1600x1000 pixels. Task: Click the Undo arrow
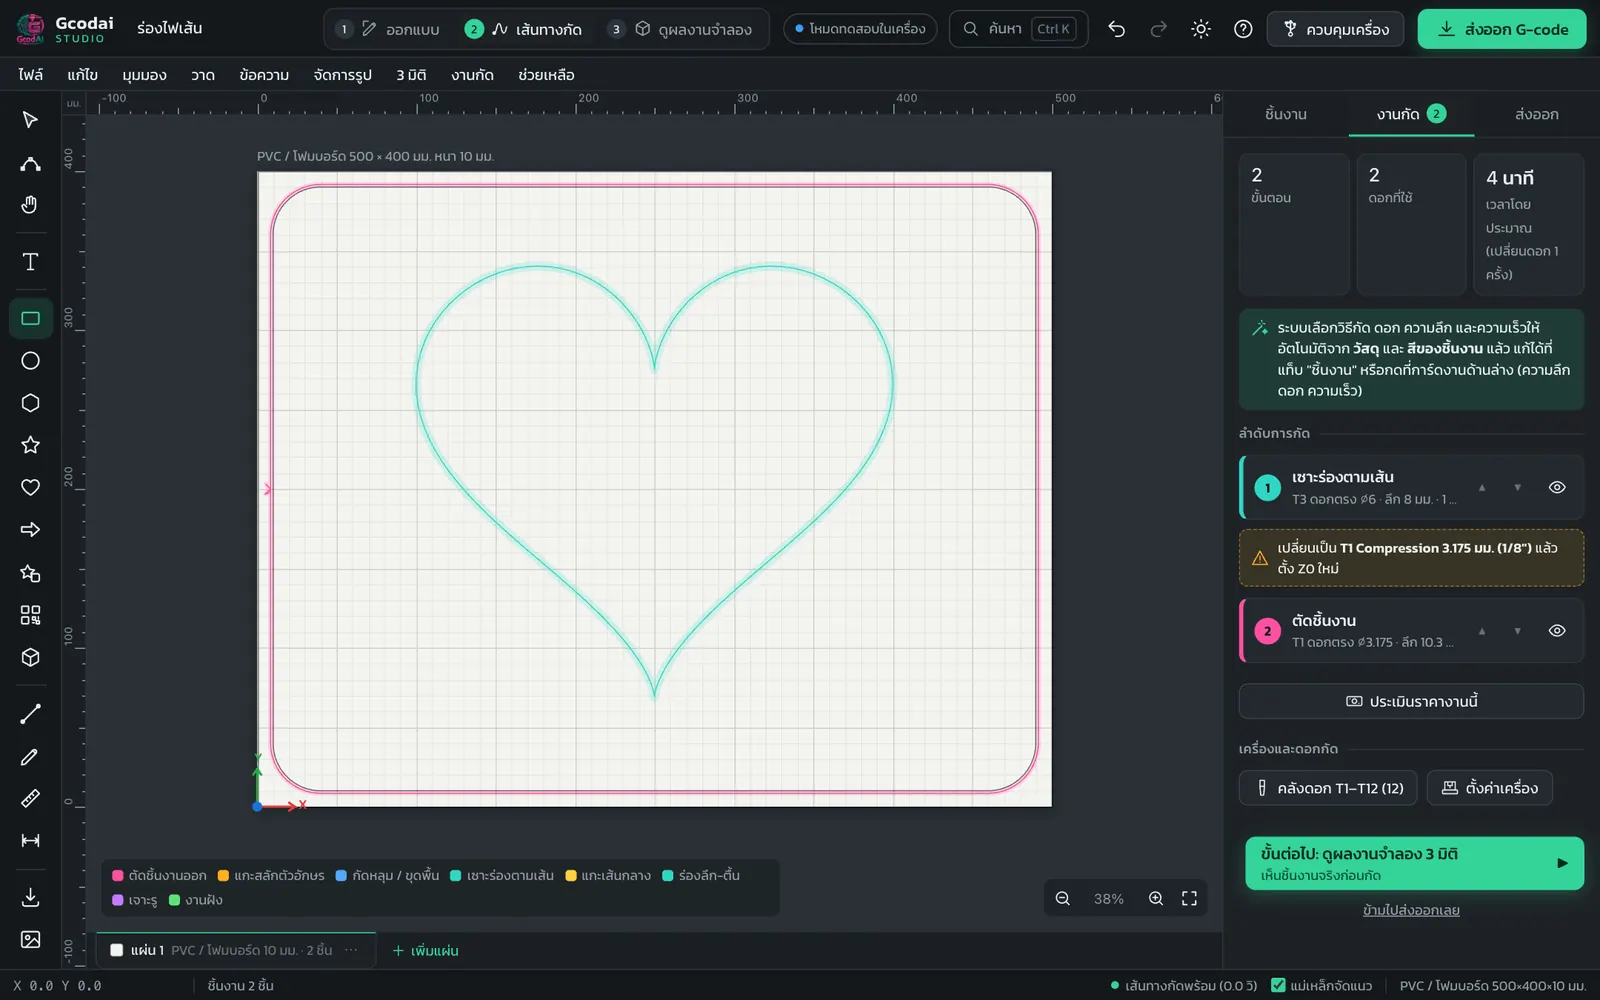[1117, 29]
